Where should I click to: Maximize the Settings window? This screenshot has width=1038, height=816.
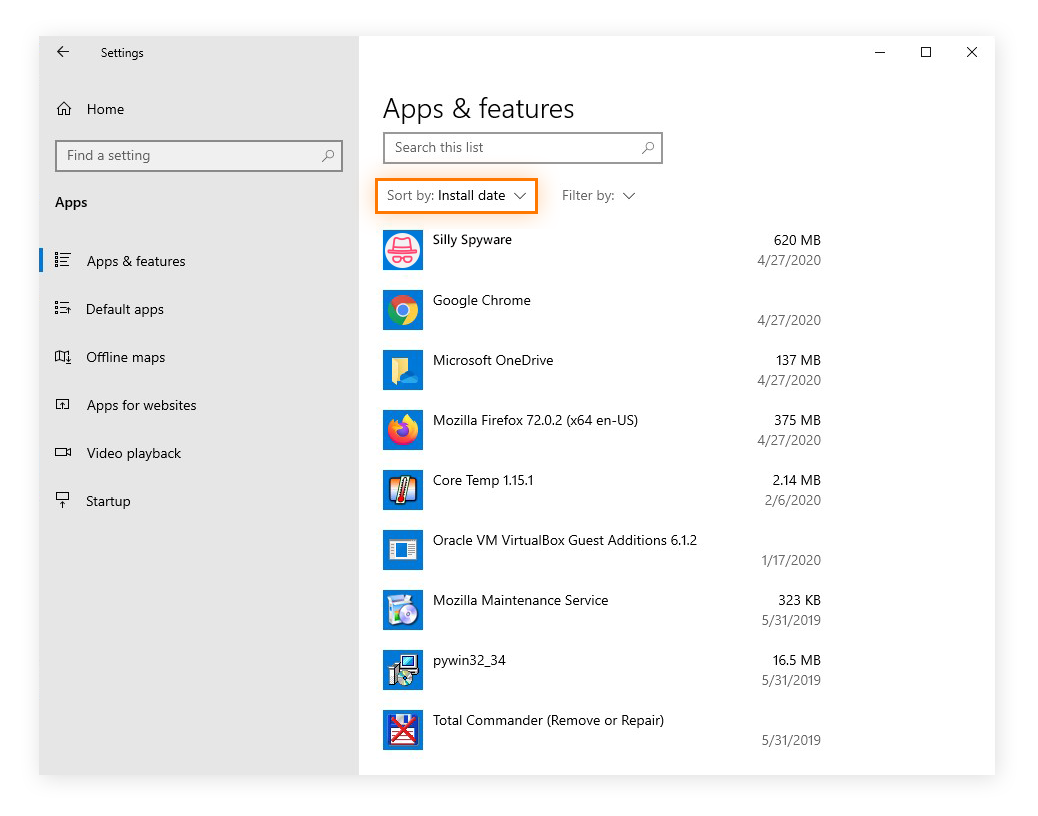(x=925, y=52)
